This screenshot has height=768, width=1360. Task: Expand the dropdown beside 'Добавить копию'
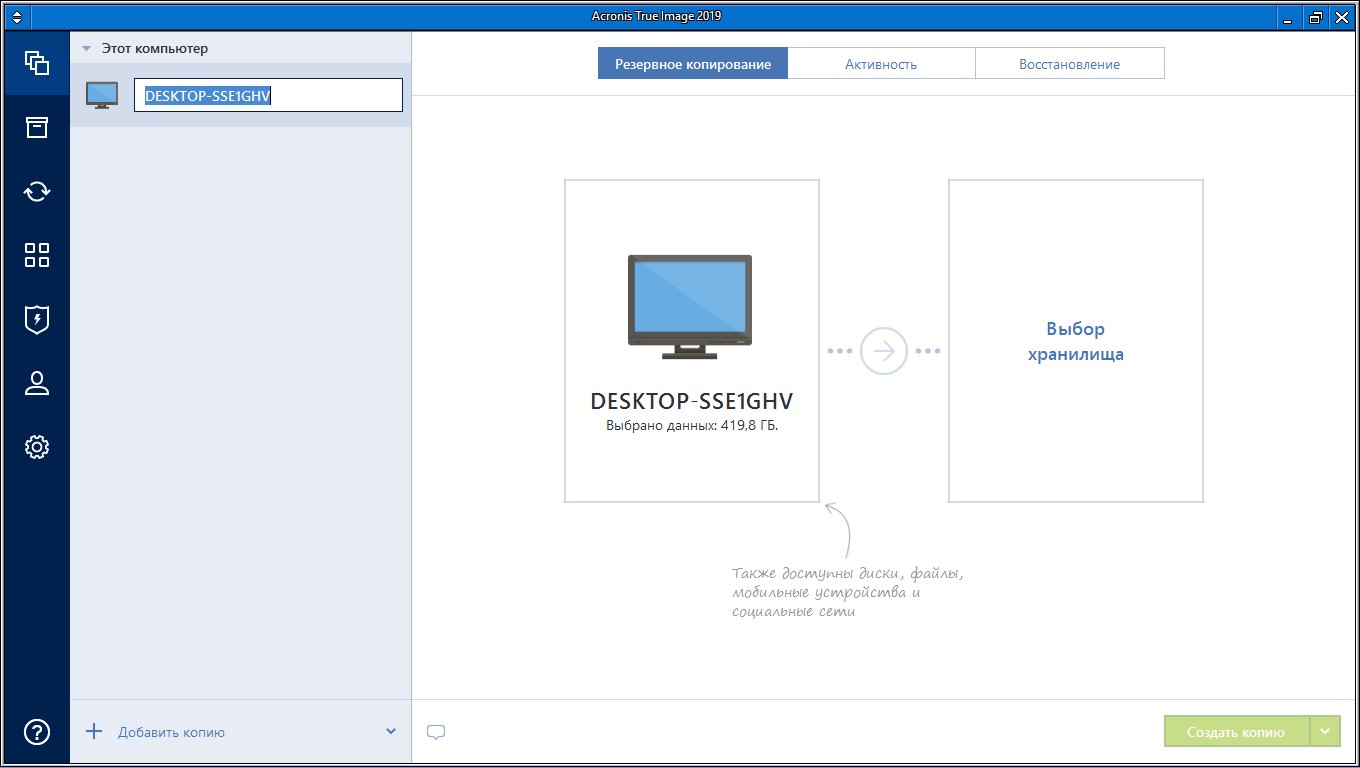pyautogui.click(x=391, y=731)
